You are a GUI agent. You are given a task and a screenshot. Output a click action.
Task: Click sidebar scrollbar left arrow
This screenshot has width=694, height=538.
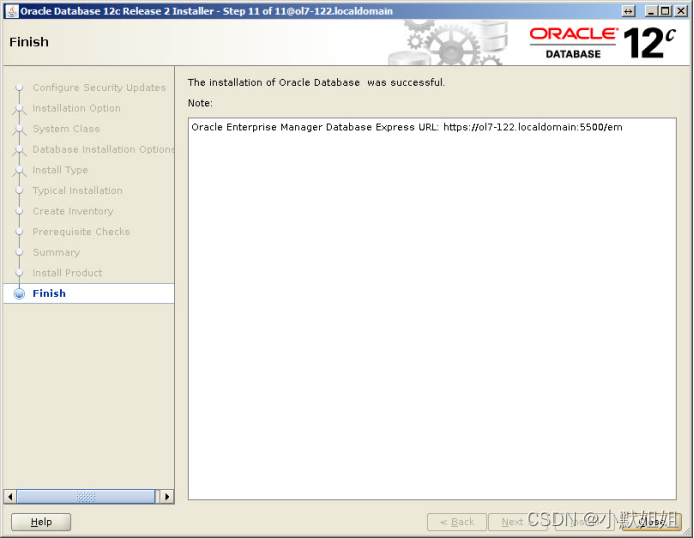click(10, 496)
